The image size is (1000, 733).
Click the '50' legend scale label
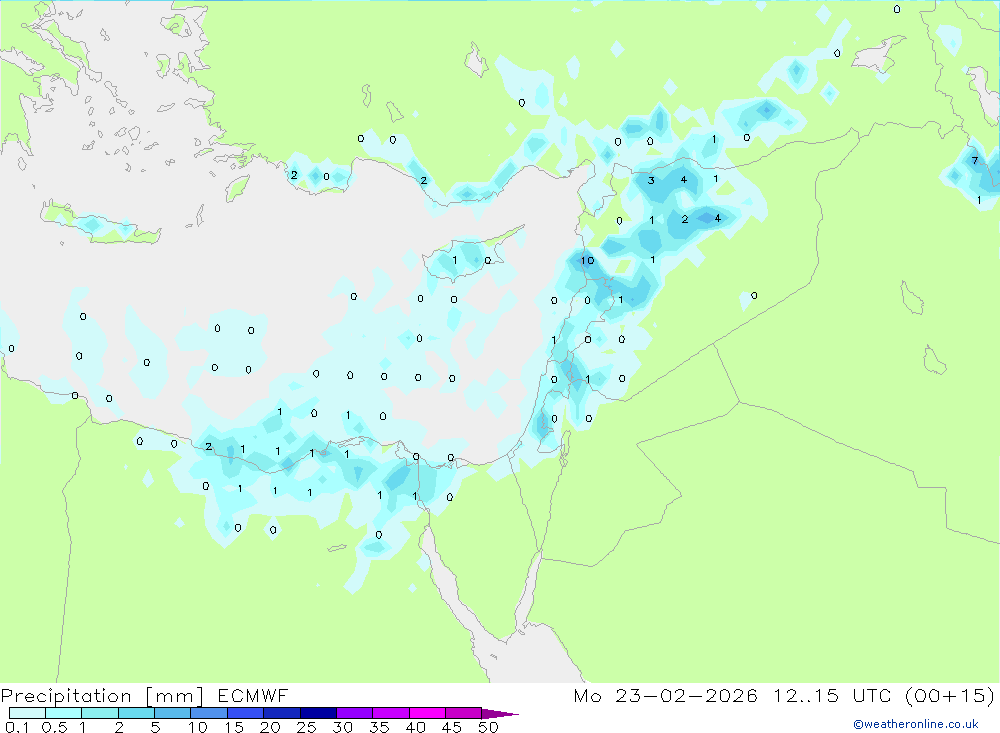click(x=488, y=727)
